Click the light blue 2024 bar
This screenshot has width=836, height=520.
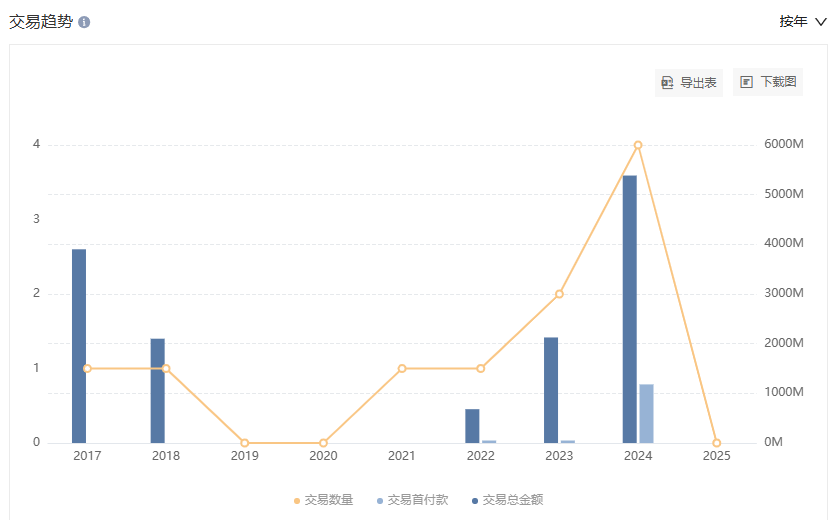pyautogui.click(x=646, y=414)
